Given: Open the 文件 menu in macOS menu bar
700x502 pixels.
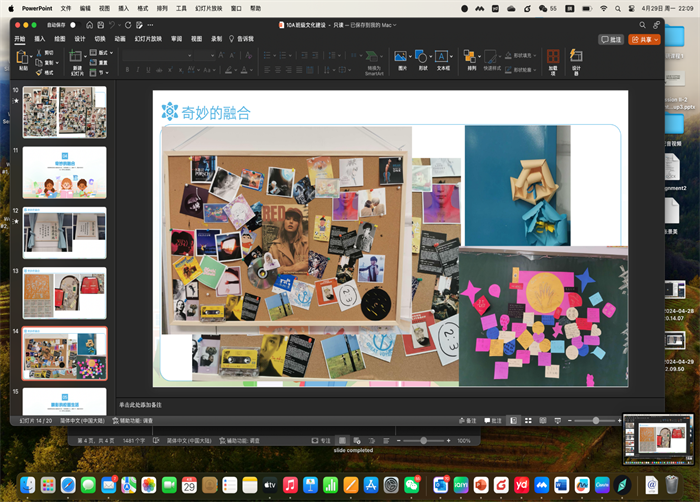Looking at the screenshot, I should (x=66, y=8).
